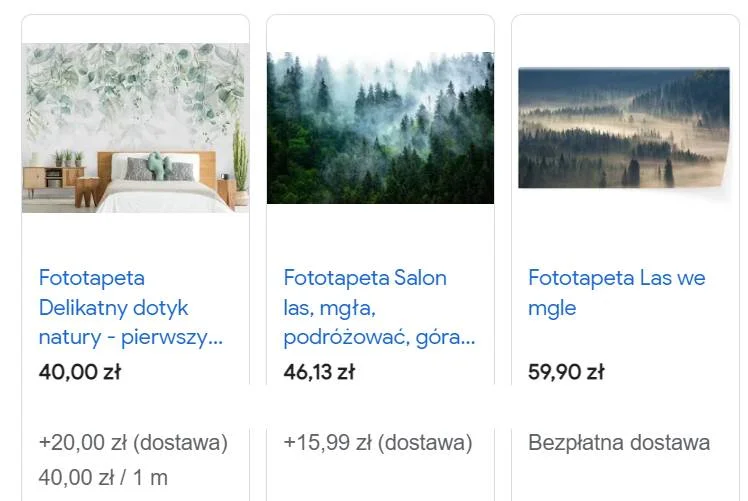The width and height of the screenshot is (748, 501).
Task: Open the foggy hills wallpaper product image
Action: pos(624,132)
